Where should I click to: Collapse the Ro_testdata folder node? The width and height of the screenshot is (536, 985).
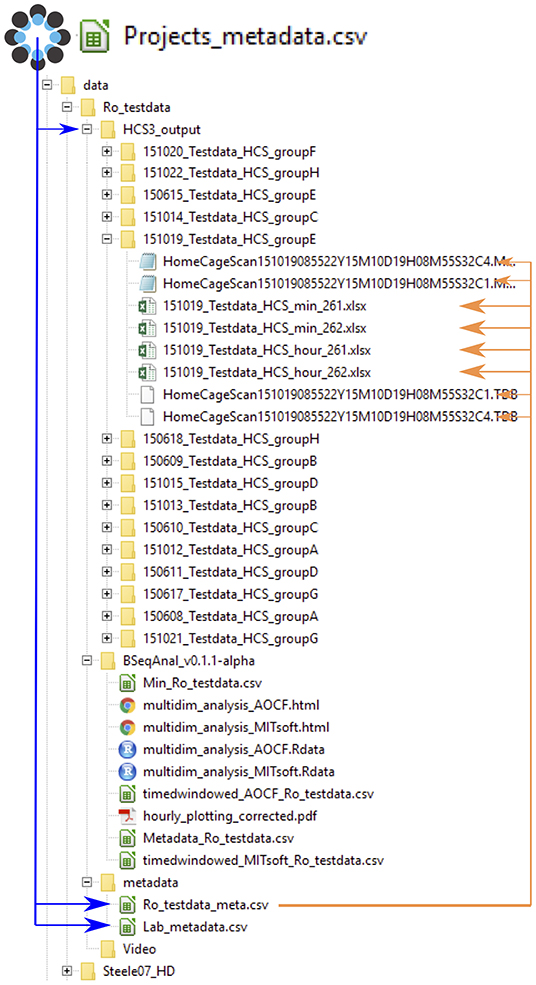[x=67, y=107]
